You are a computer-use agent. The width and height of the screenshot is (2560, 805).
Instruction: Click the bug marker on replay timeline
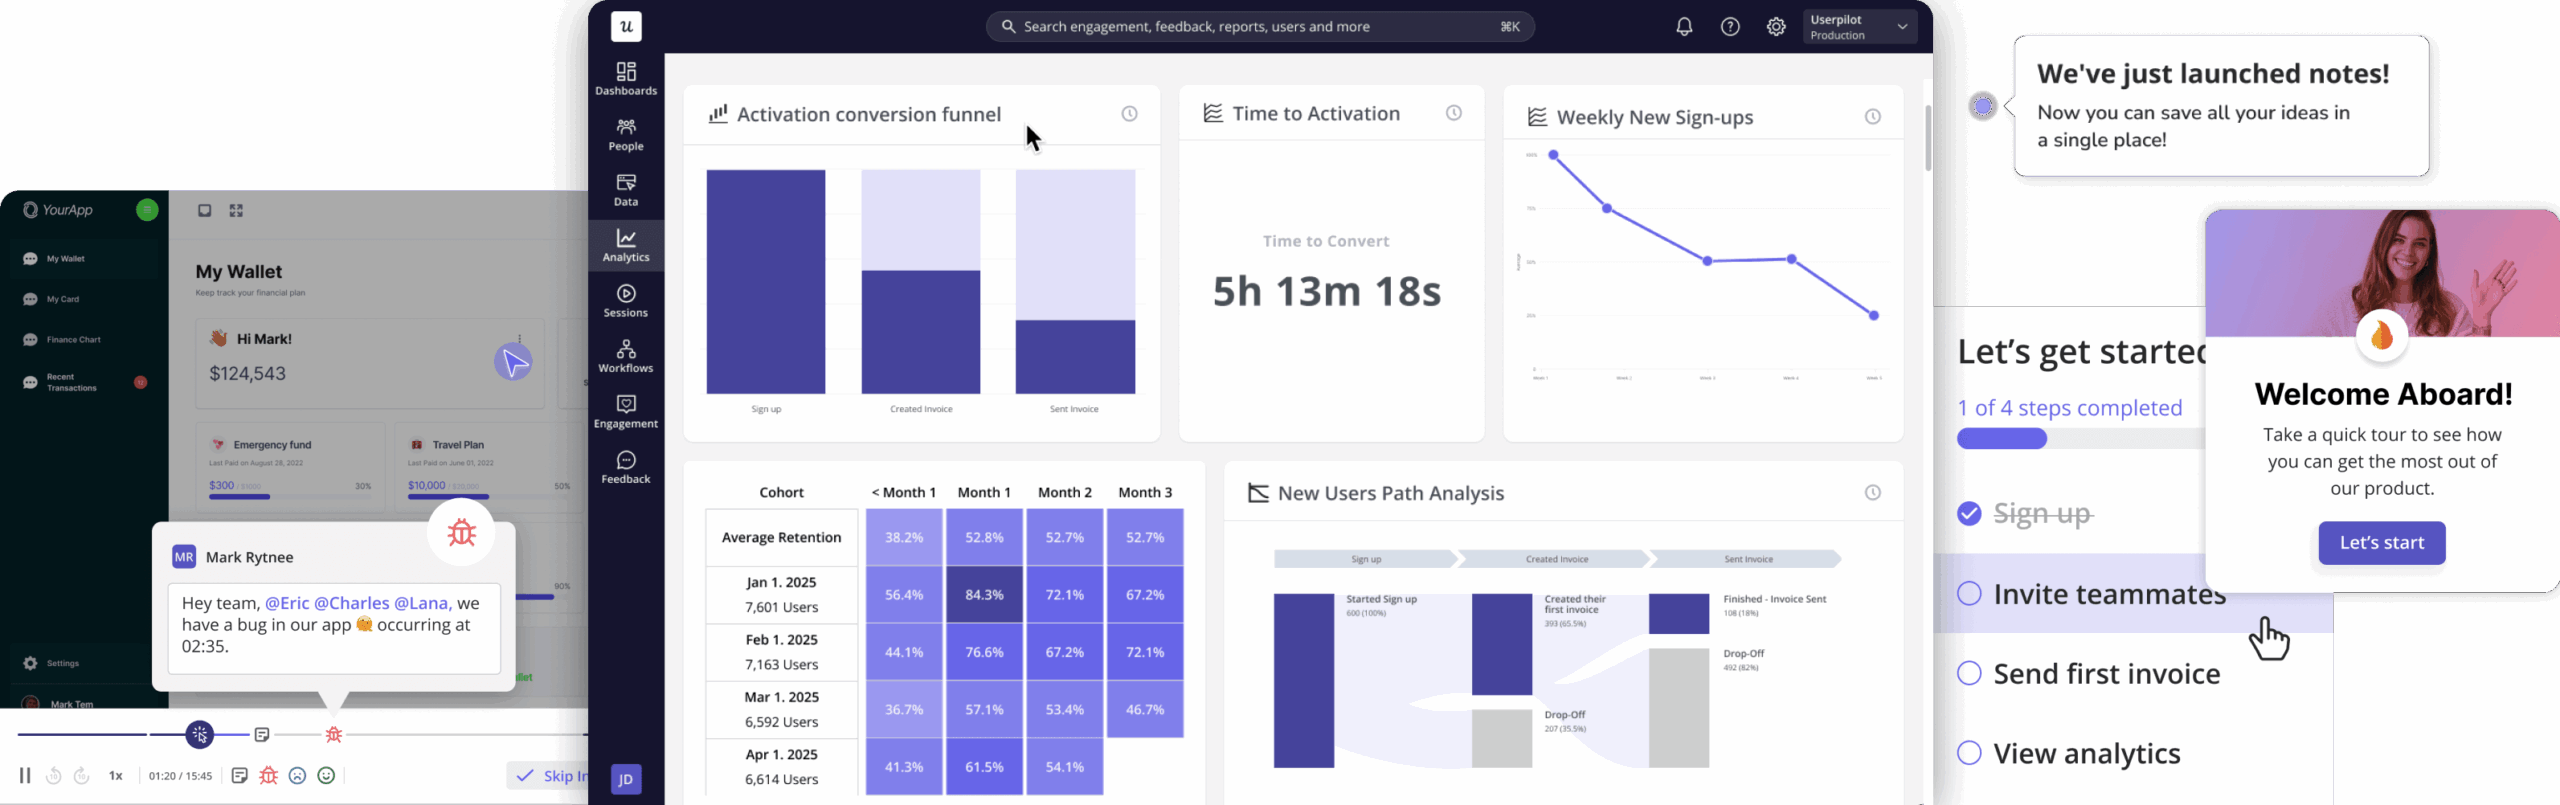coord(334,735)
